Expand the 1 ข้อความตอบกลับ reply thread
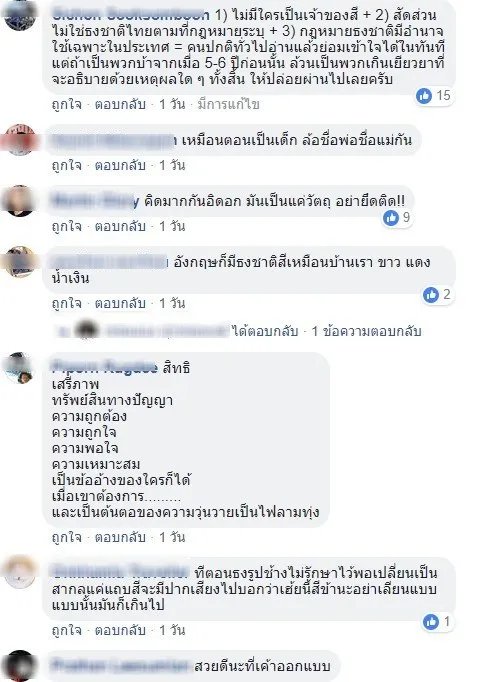Image resolution: width=487 pixels, height=682 pixels. (366, 331)
